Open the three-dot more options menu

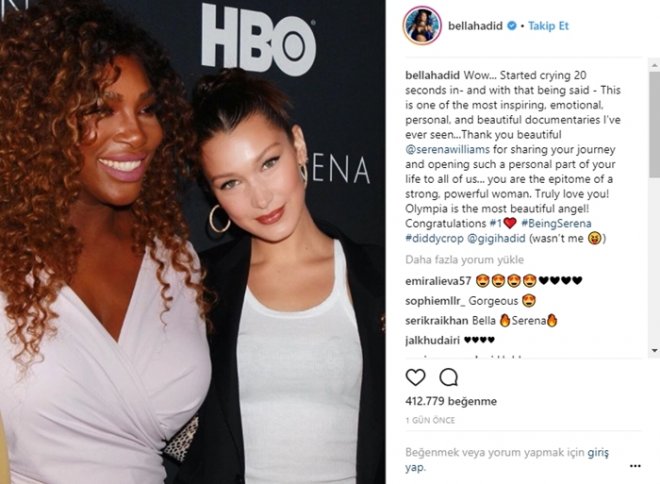(635, 466)
